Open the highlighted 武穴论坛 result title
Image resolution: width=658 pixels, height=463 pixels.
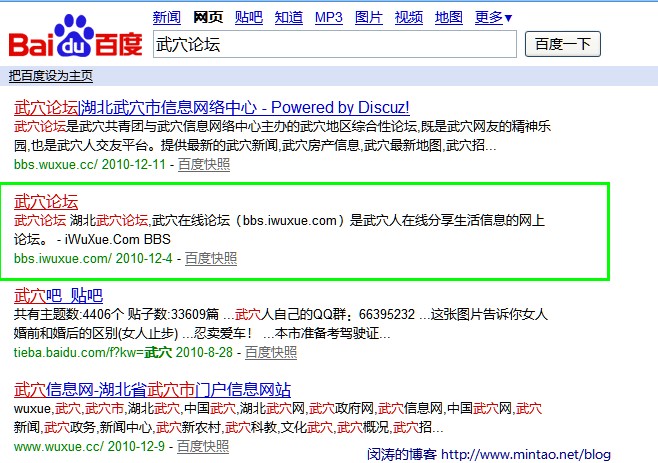click(x=46, y=200)
